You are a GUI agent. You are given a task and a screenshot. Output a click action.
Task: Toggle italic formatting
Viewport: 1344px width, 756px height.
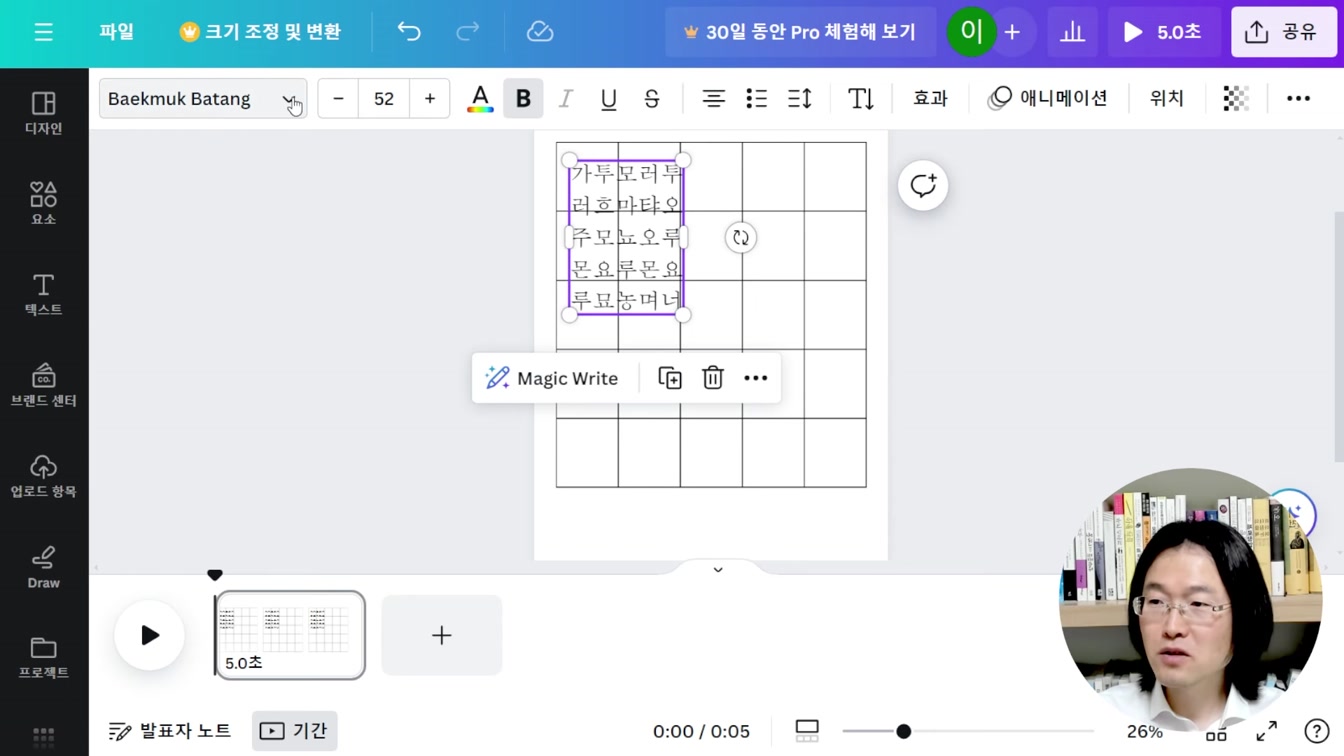[565, 98]
